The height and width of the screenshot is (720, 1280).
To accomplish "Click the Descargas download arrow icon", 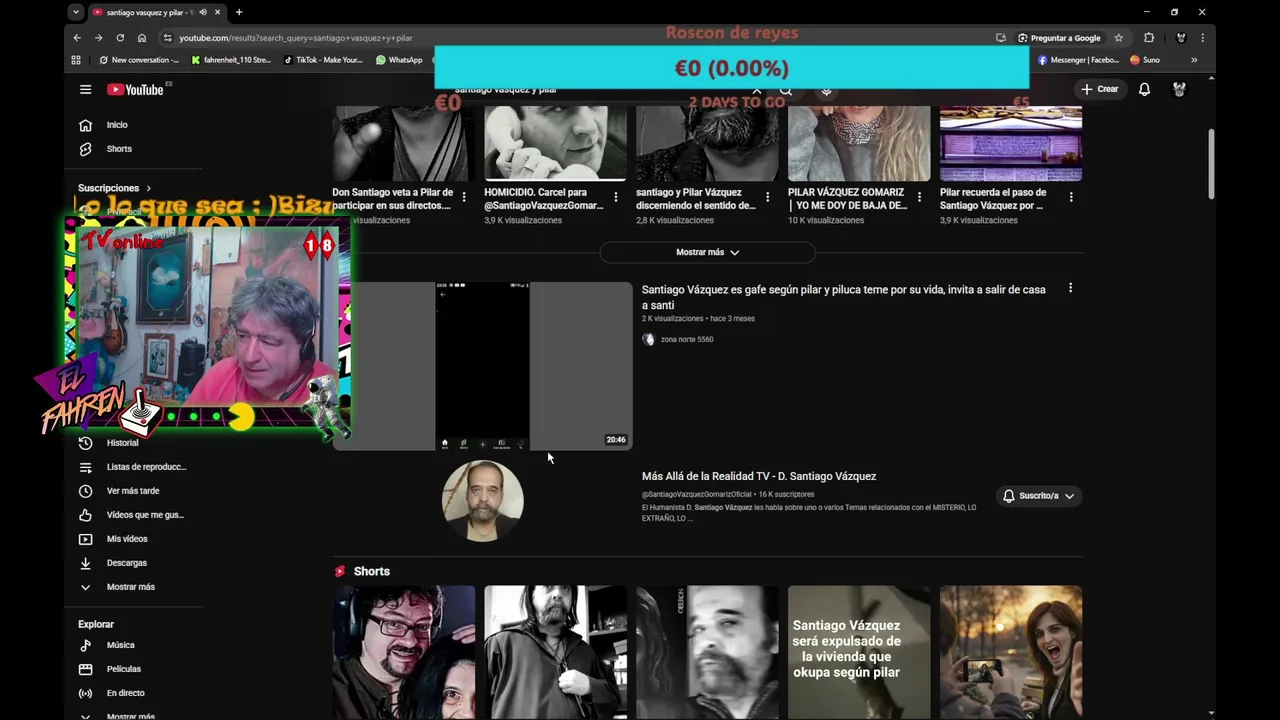I will [x=85, y=563].
